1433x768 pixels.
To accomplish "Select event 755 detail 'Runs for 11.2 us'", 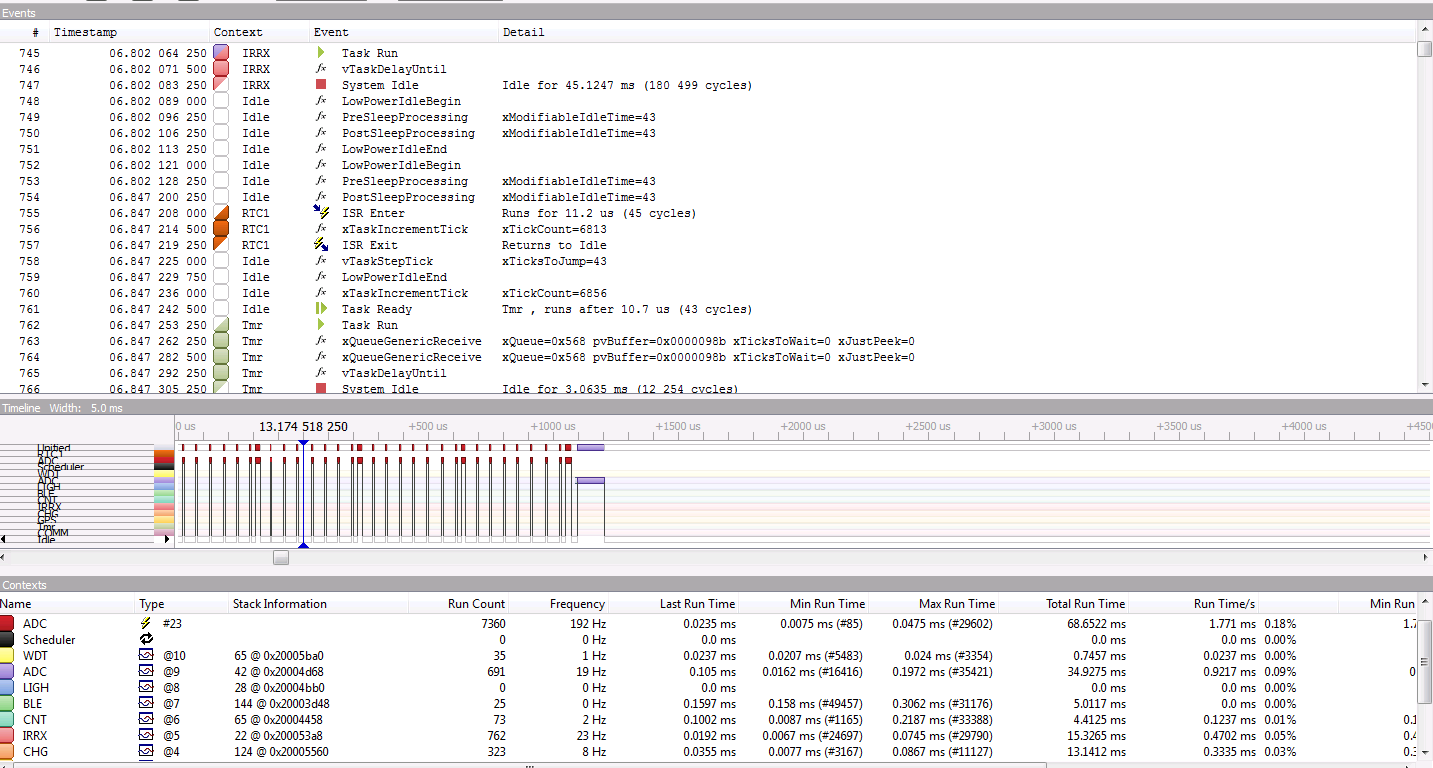I will pos(599,213).
